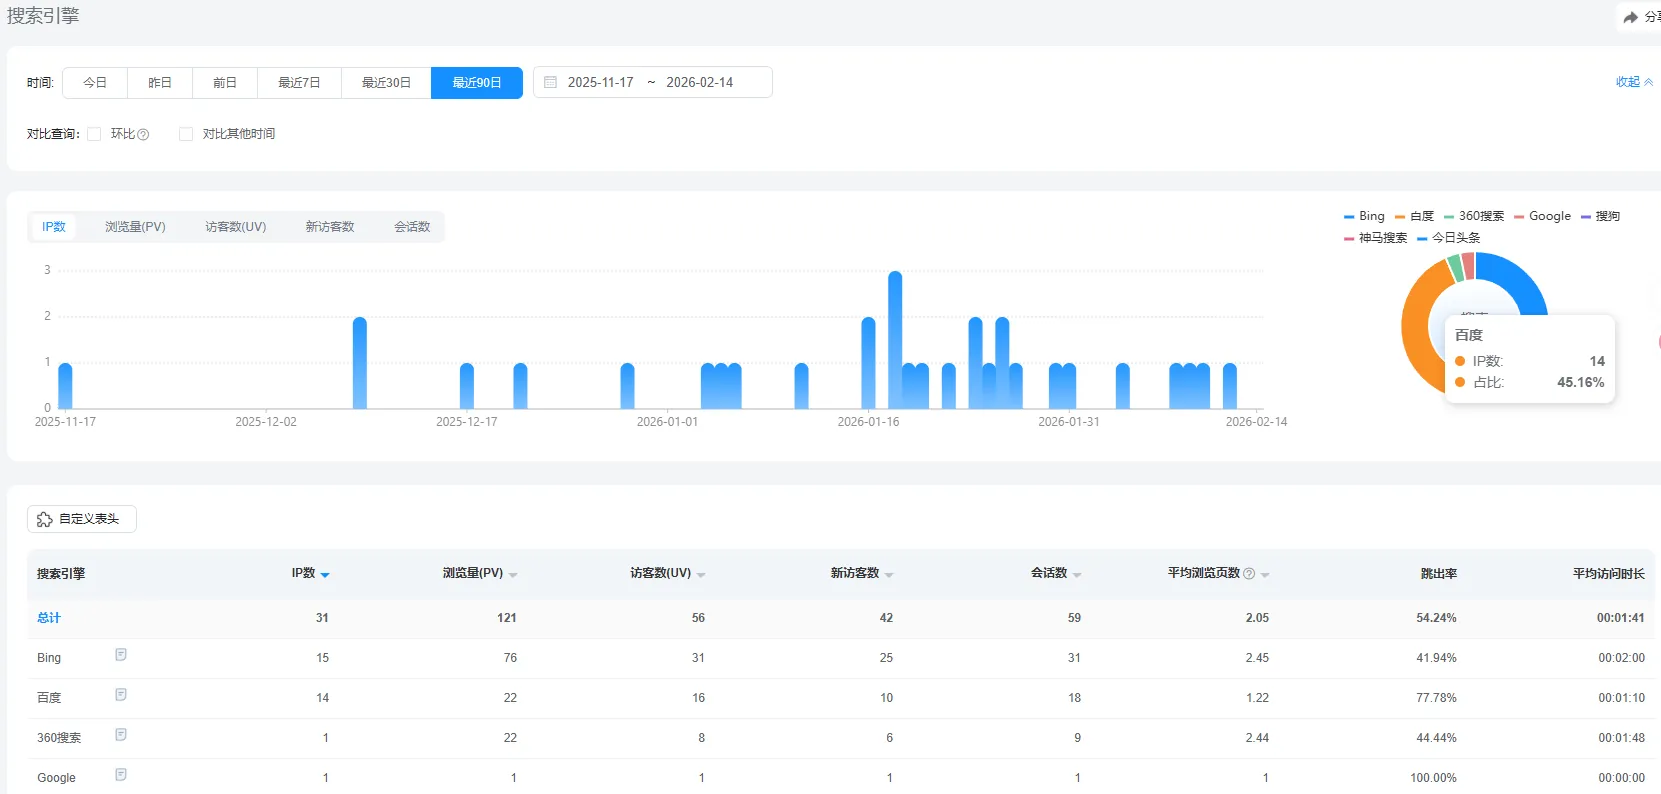Click the help icon beside 环比

[143, 134]
